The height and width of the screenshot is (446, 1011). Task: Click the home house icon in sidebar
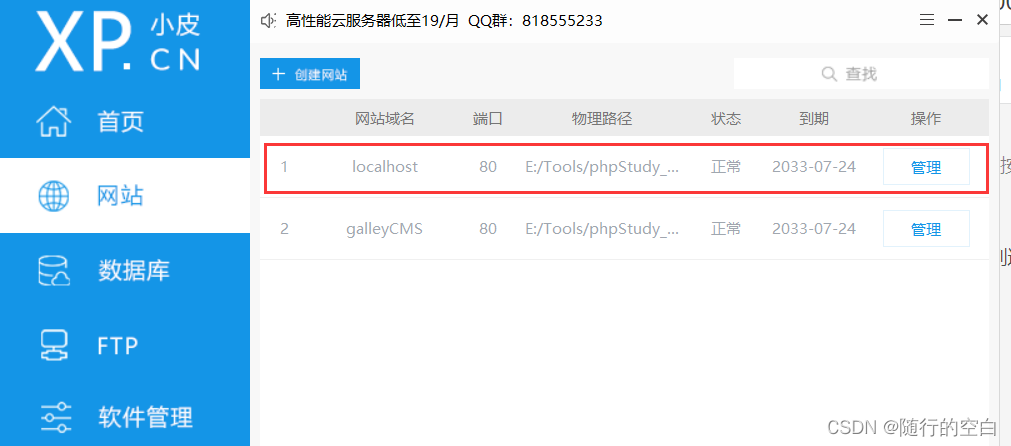point(54,122)
